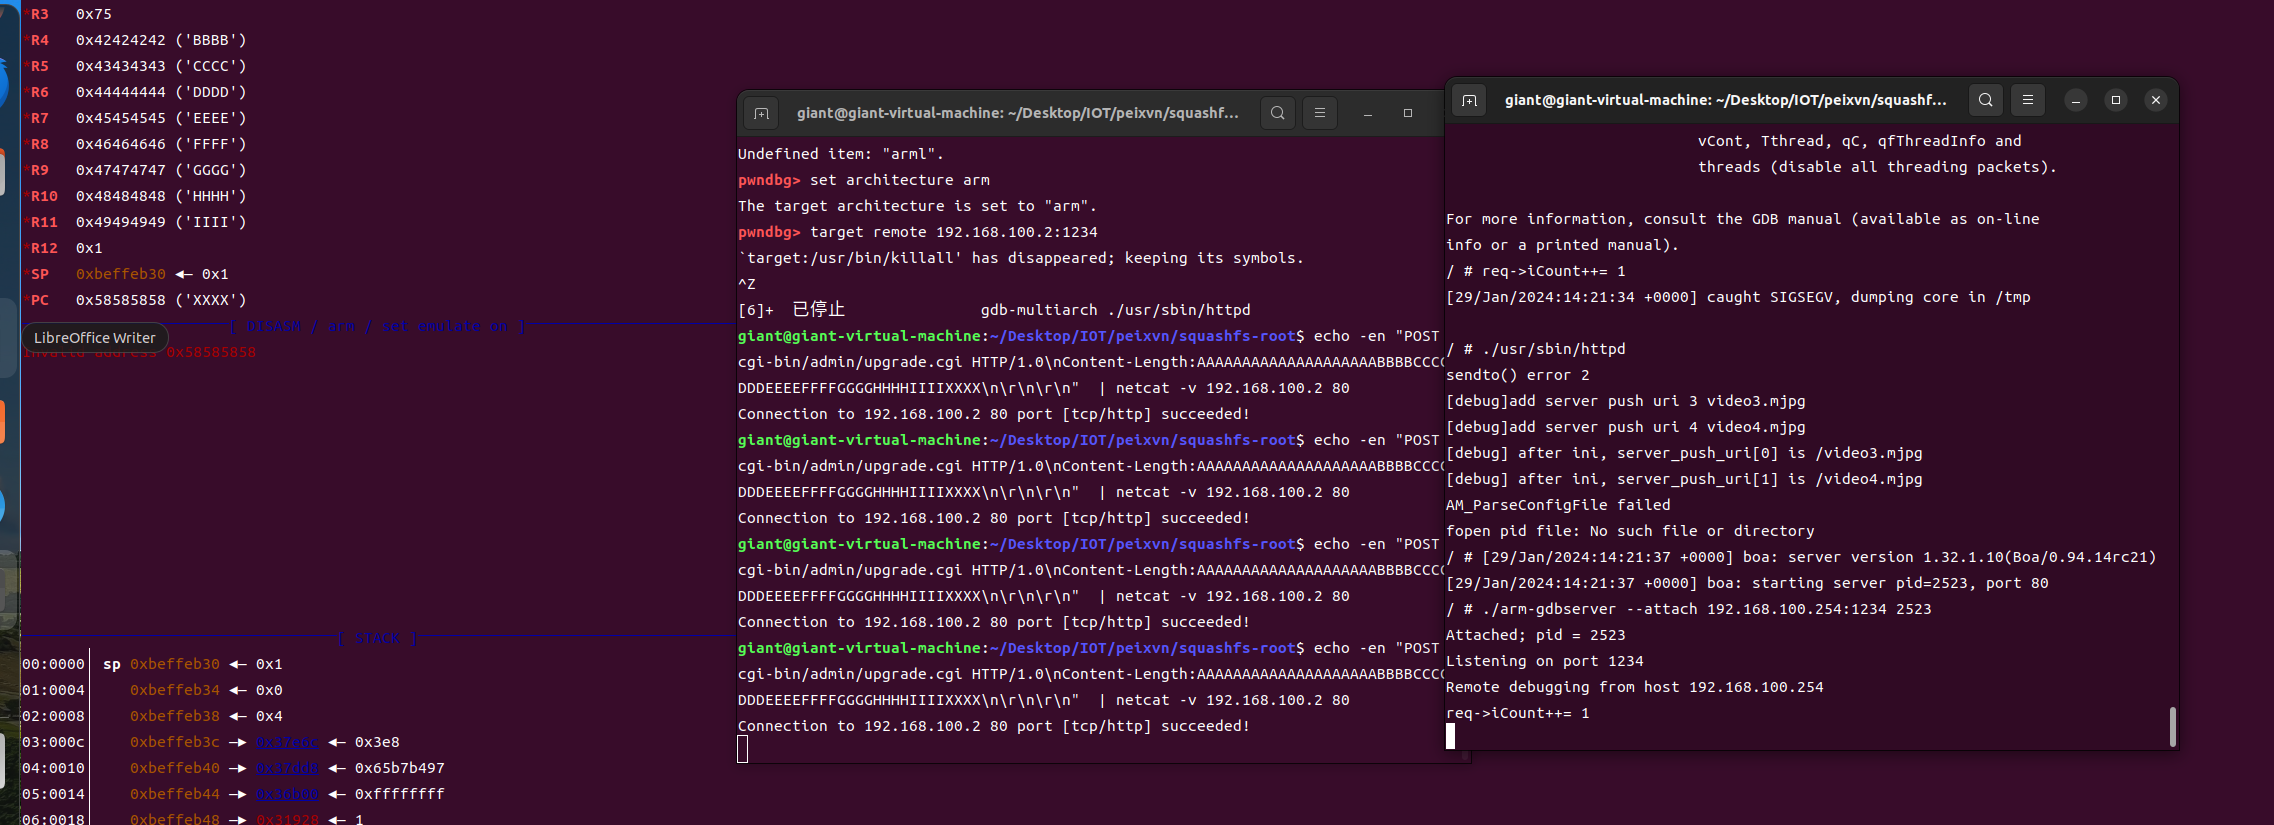Image resolution: width=2274 pixels, height=825 pixels.
Task: Click the R5 register value 0x43434343
Action: tap(121, 66)
